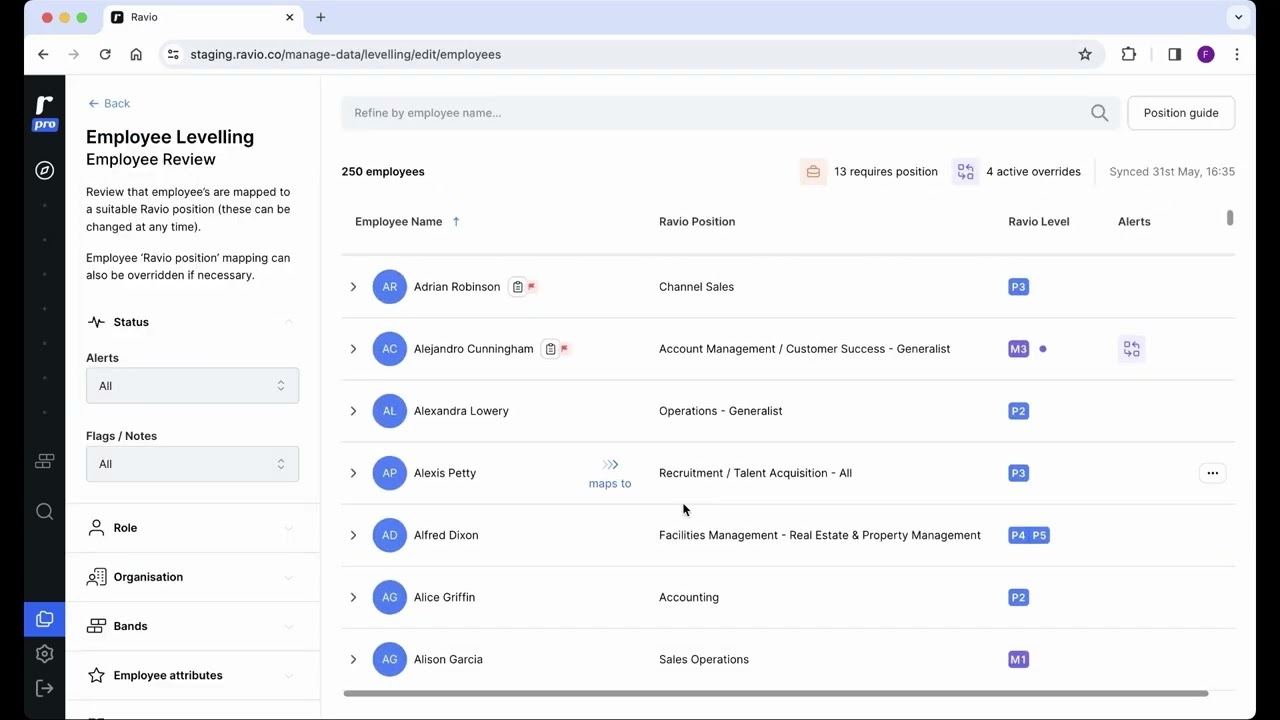The image size is (1280, 720).
Task: Go back using the Back link
Action: point(109,104)
